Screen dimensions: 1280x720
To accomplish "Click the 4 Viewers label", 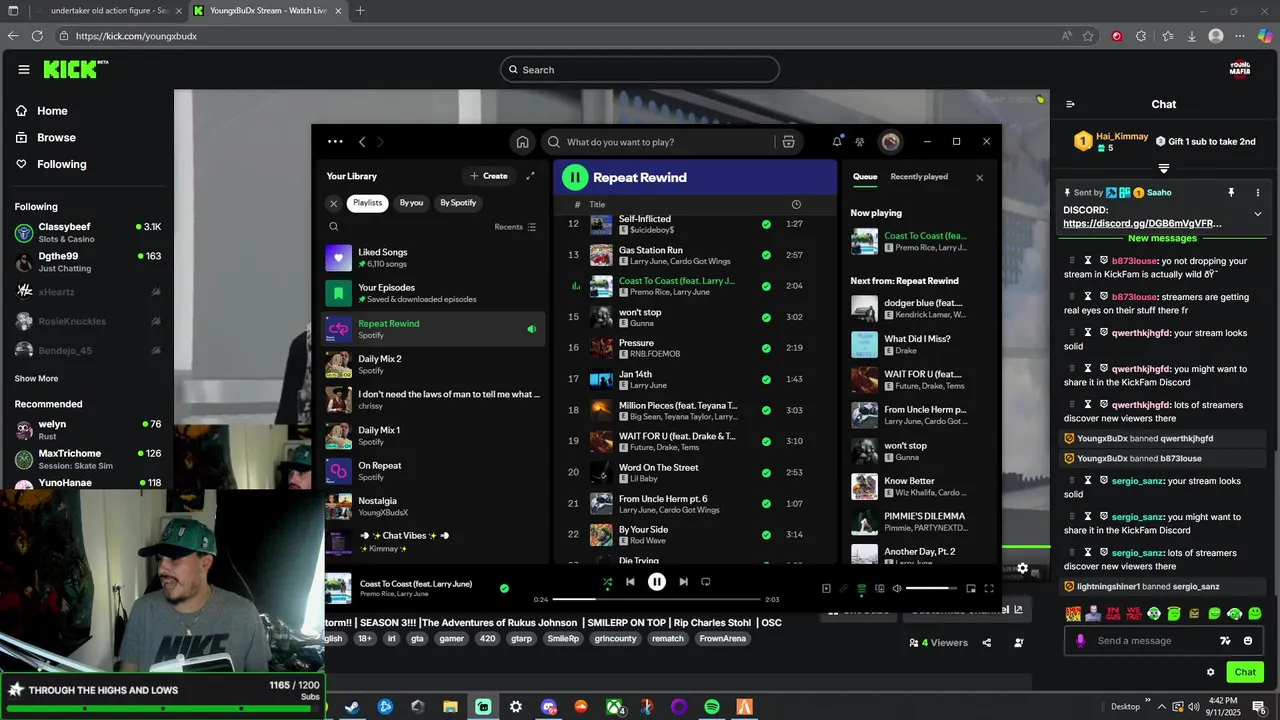I will click(x=938, y=643).
